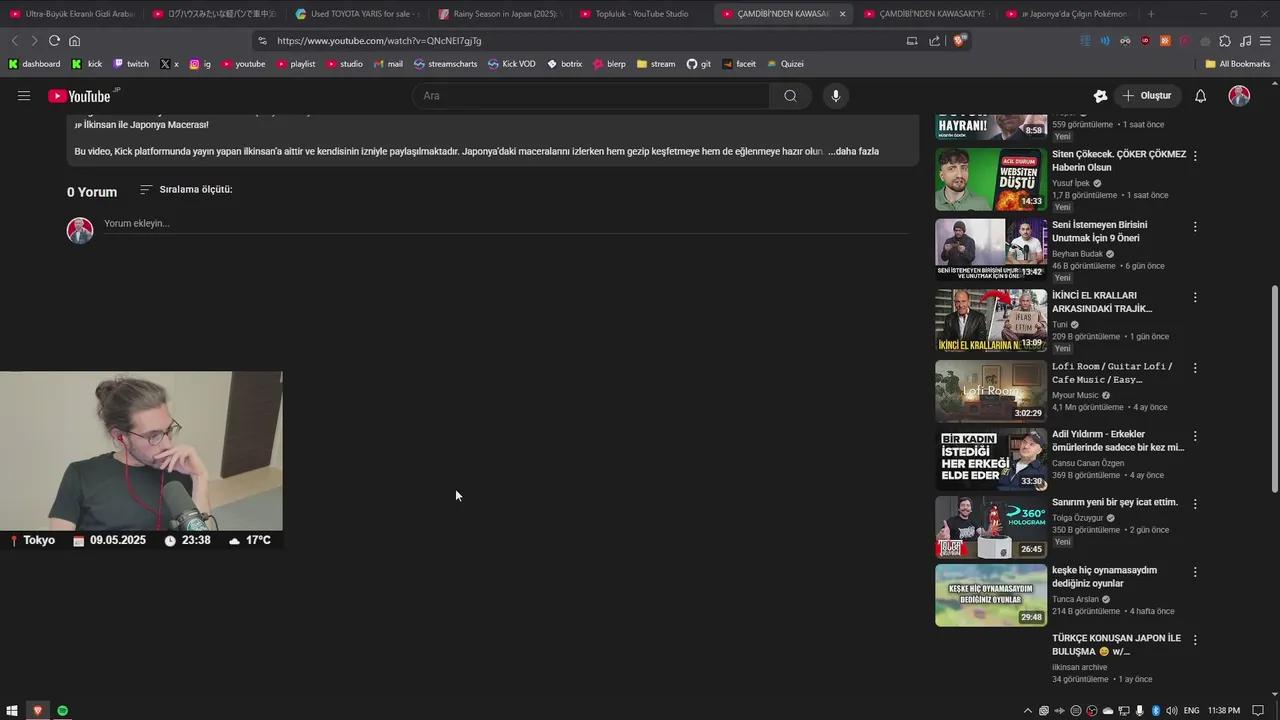Open Spotify from the taskbar

62,710
